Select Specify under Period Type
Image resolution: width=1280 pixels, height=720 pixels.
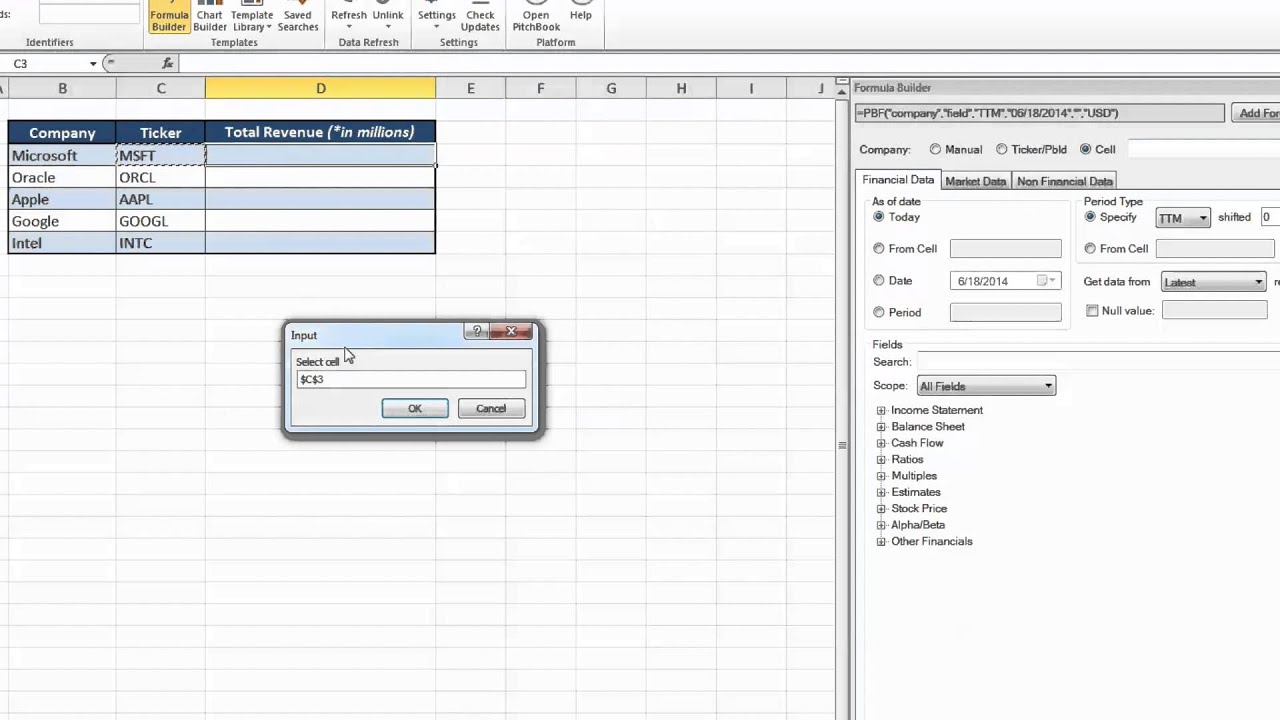(x=1090, y=217)
